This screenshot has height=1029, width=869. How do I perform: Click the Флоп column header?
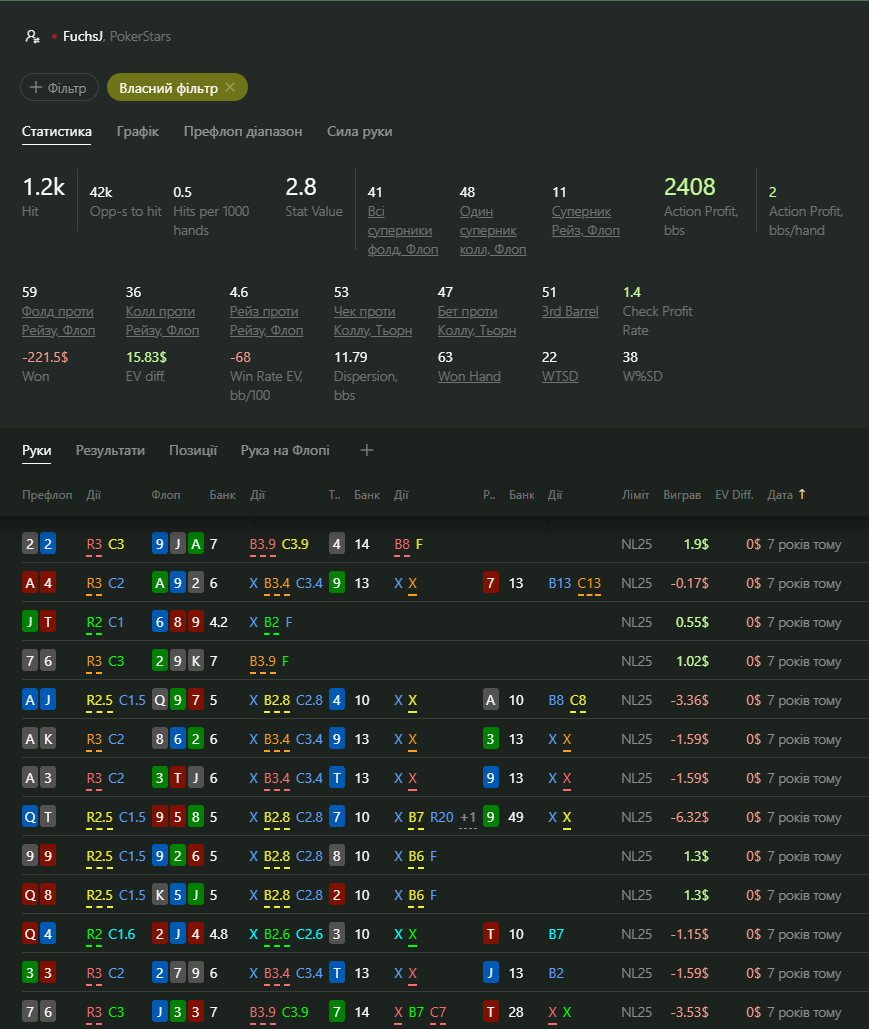[165, 495]
